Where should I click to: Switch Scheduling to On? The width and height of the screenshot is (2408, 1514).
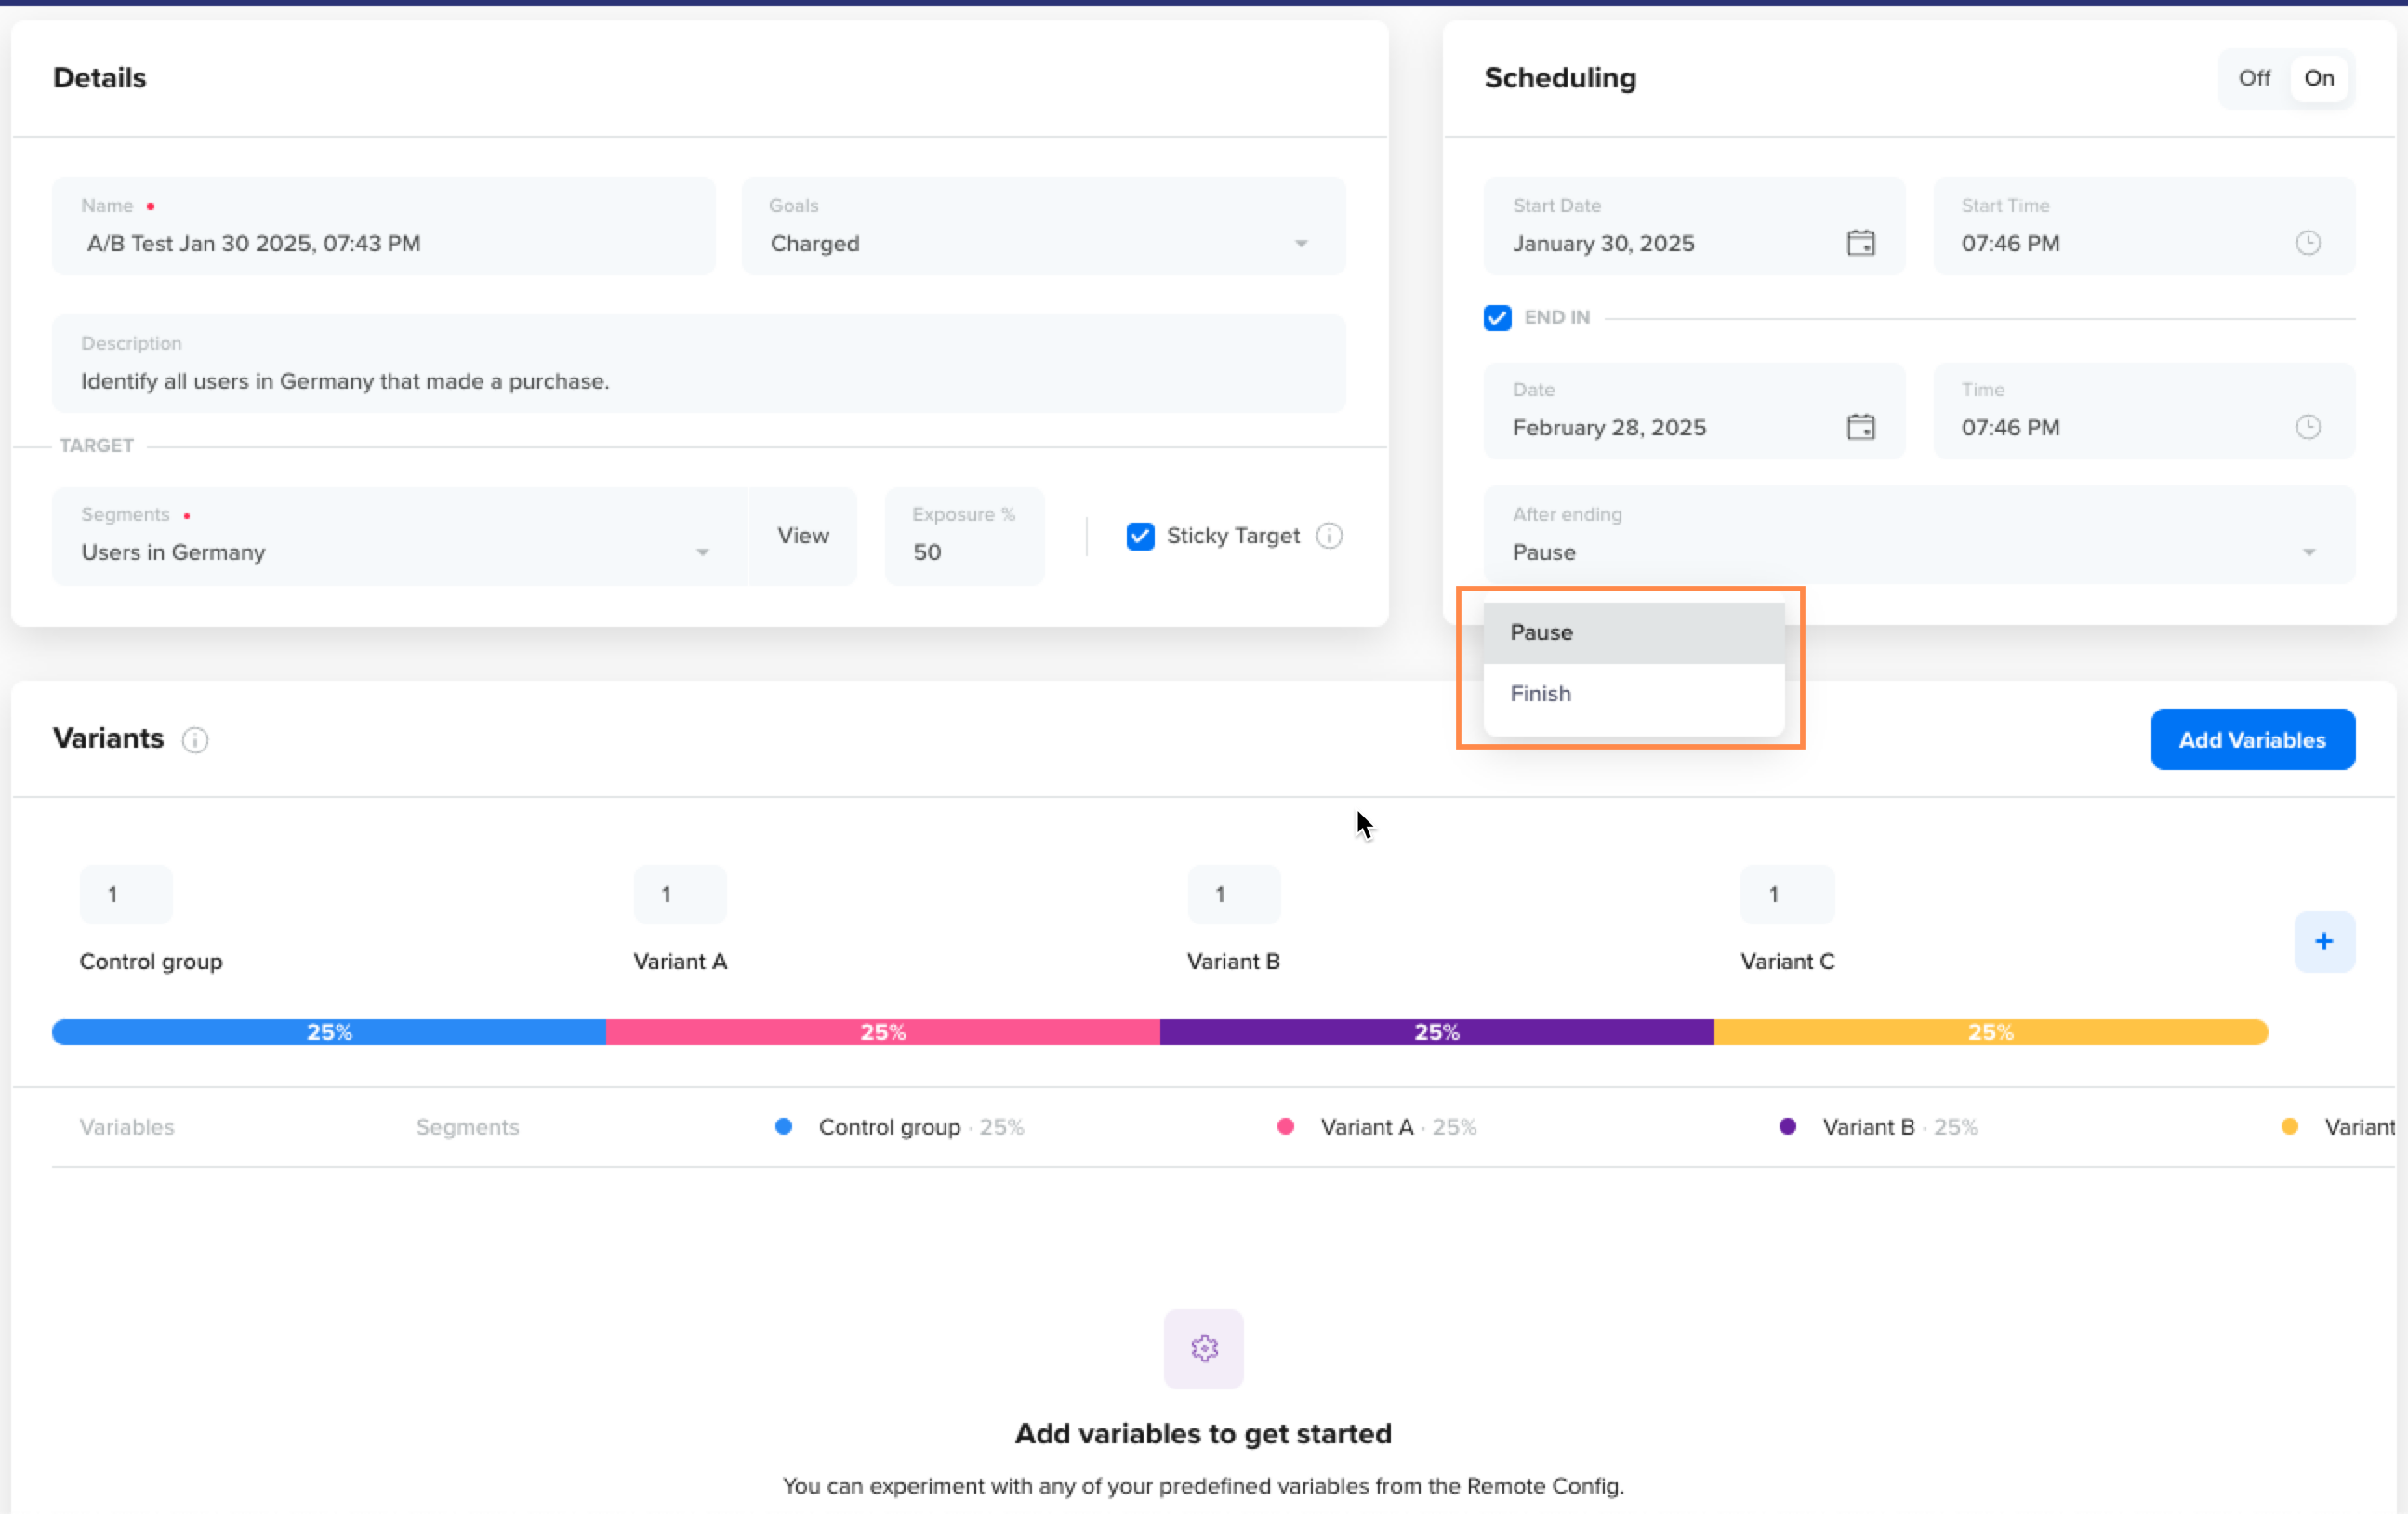tap(2319, 78)
